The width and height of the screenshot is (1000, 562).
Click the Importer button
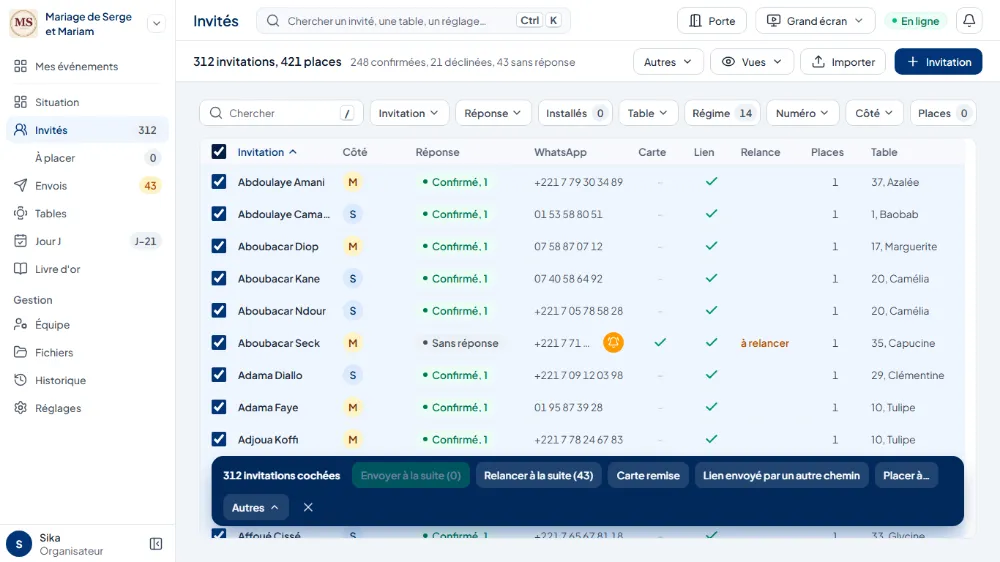pos(843,62)
